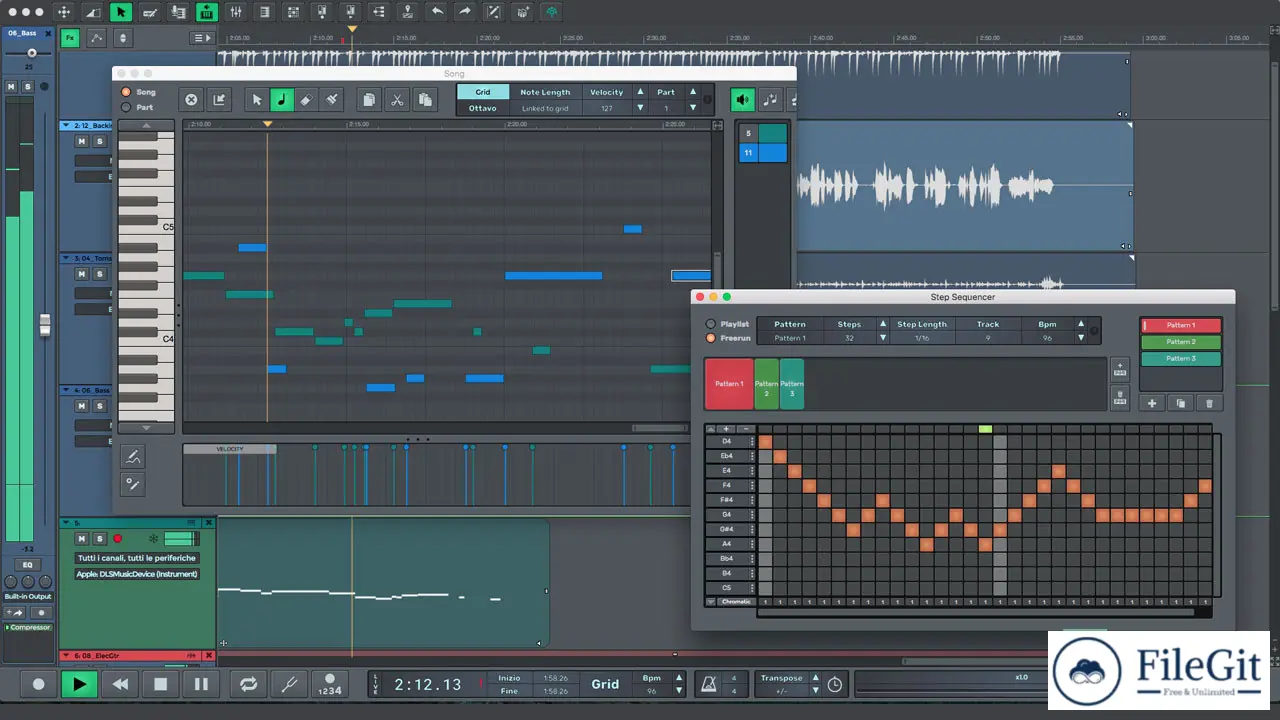The image size is (1280, 720).
Task: Click the Stop button in transport bar
Action: click(x=160, y=685)
